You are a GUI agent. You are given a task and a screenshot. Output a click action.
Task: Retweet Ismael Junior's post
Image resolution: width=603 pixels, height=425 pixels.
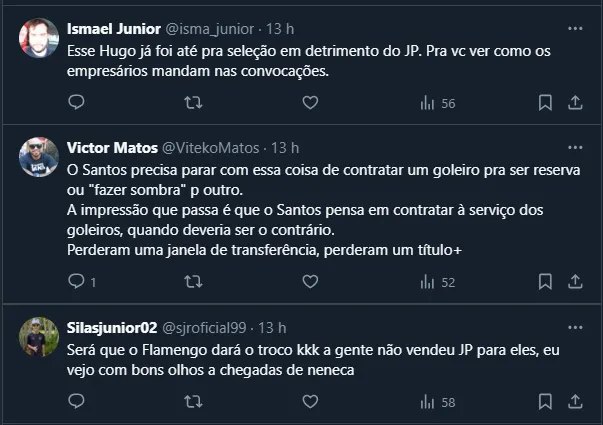pos(194,102)
